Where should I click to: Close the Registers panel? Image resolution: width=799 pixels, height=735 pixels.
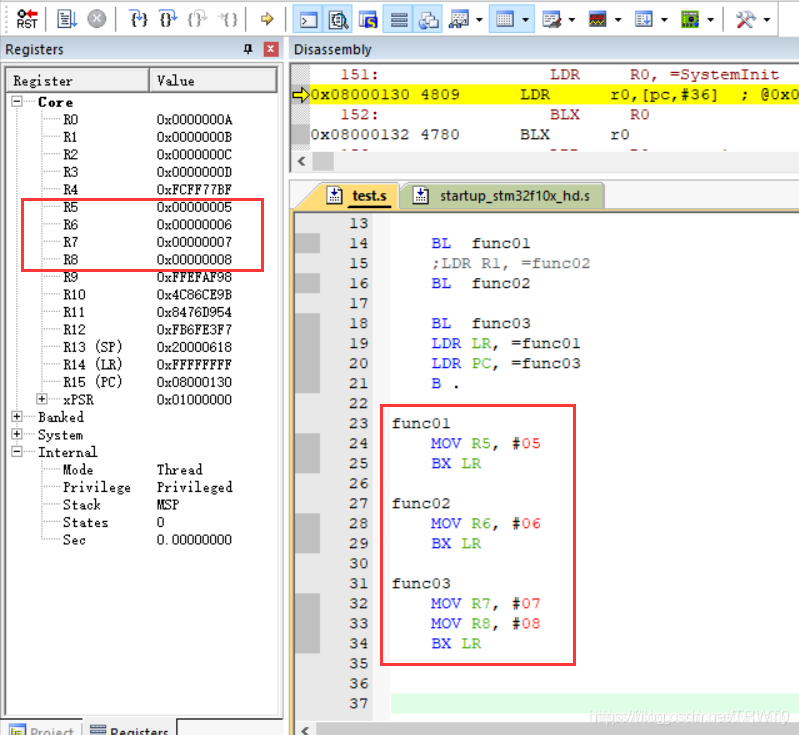tap(271, 49)
